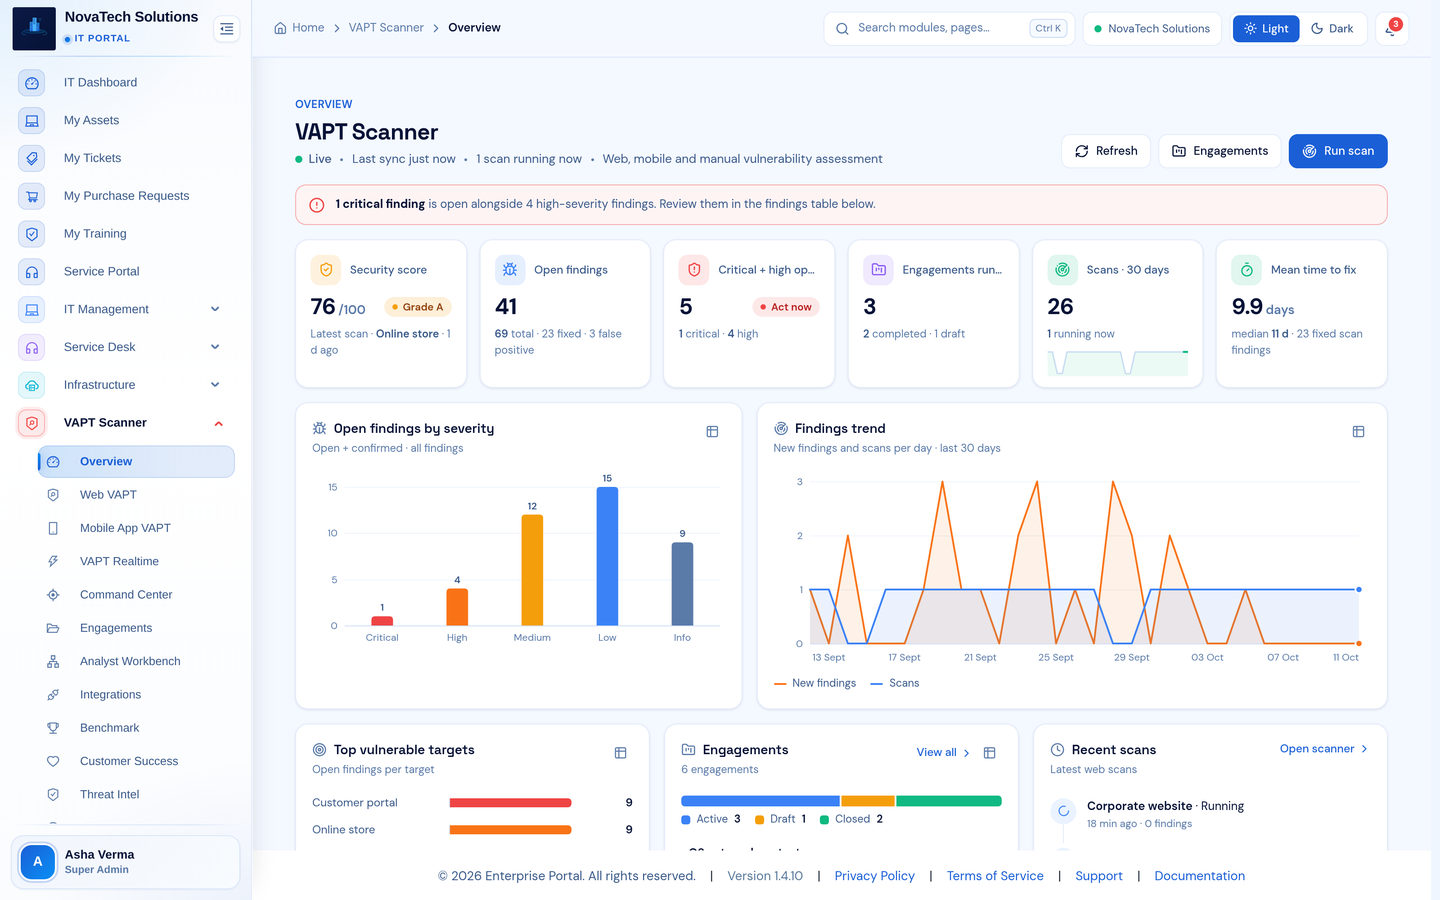
Task: Click the VAPT Scanner breadcrumb
Action: click(x=386, y=28)
